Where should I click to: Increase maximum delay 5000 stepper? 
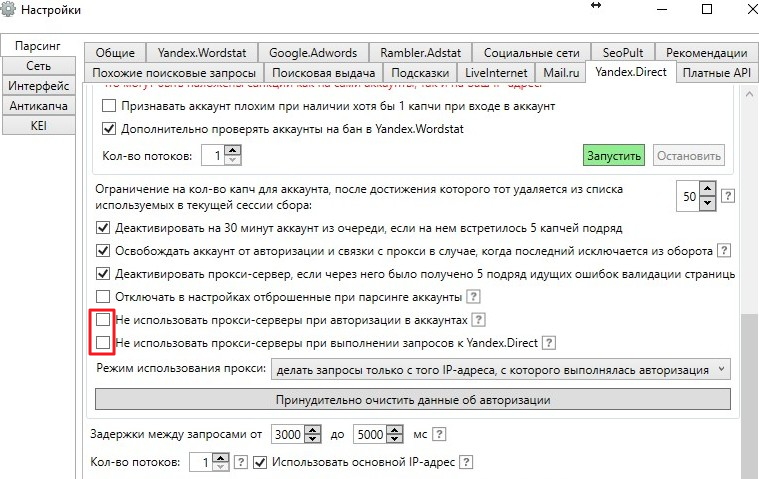tap(395, 429)
